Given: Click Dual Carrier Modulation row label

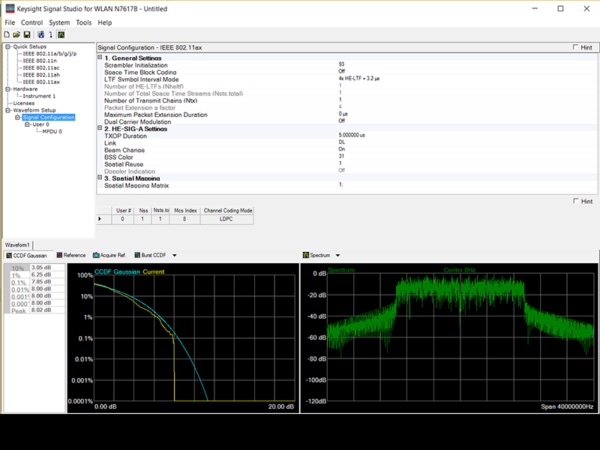Looking at the screenshot, I should (x=138, y=122).
